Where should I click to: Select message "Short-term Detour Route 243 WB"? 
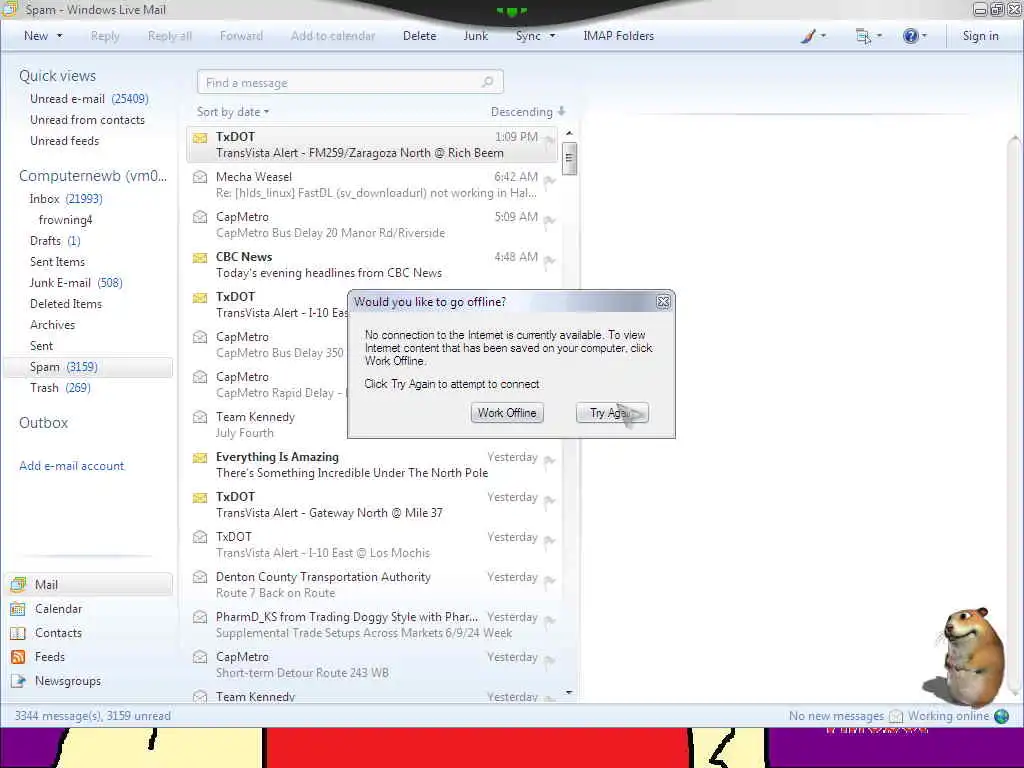coord(372,665)
